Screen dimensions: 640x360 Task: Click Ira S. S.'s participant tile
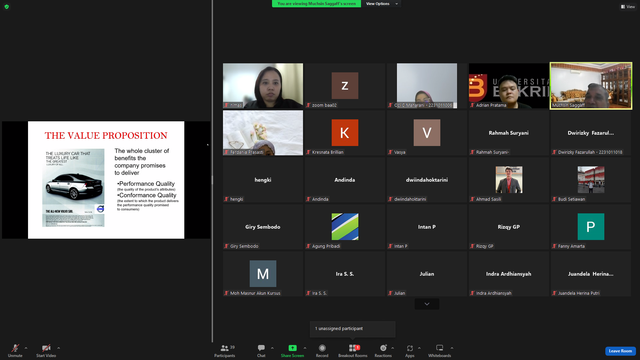[345, 273]
